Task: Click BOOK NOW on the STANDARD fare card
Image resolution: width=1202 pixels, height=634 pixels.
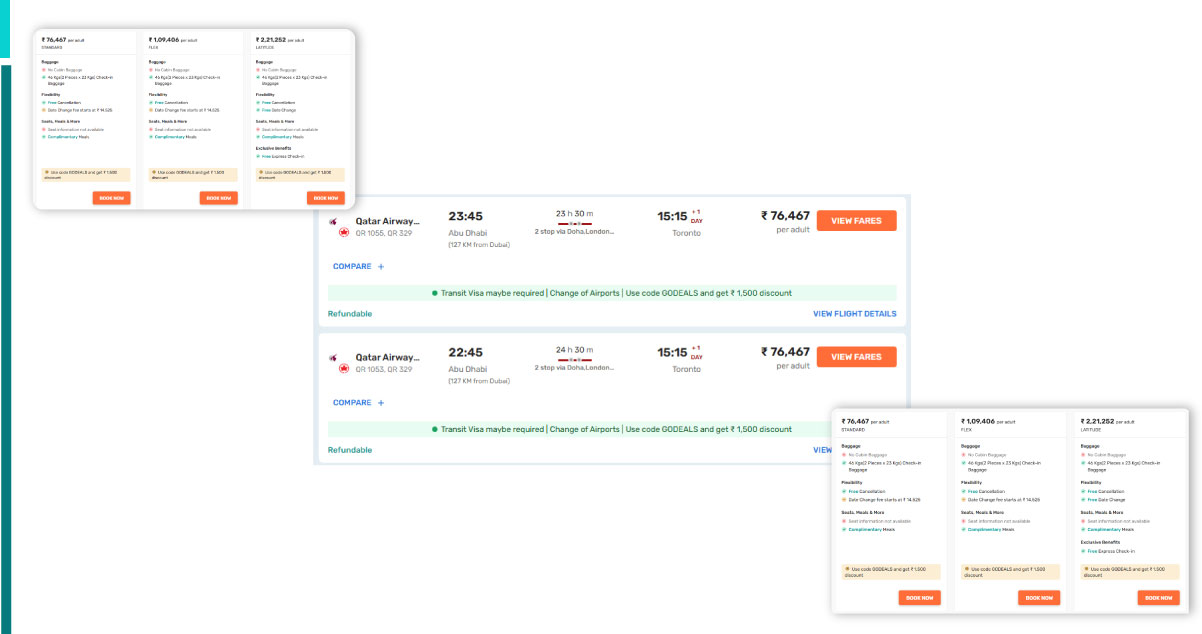Action: pos(918,597)
